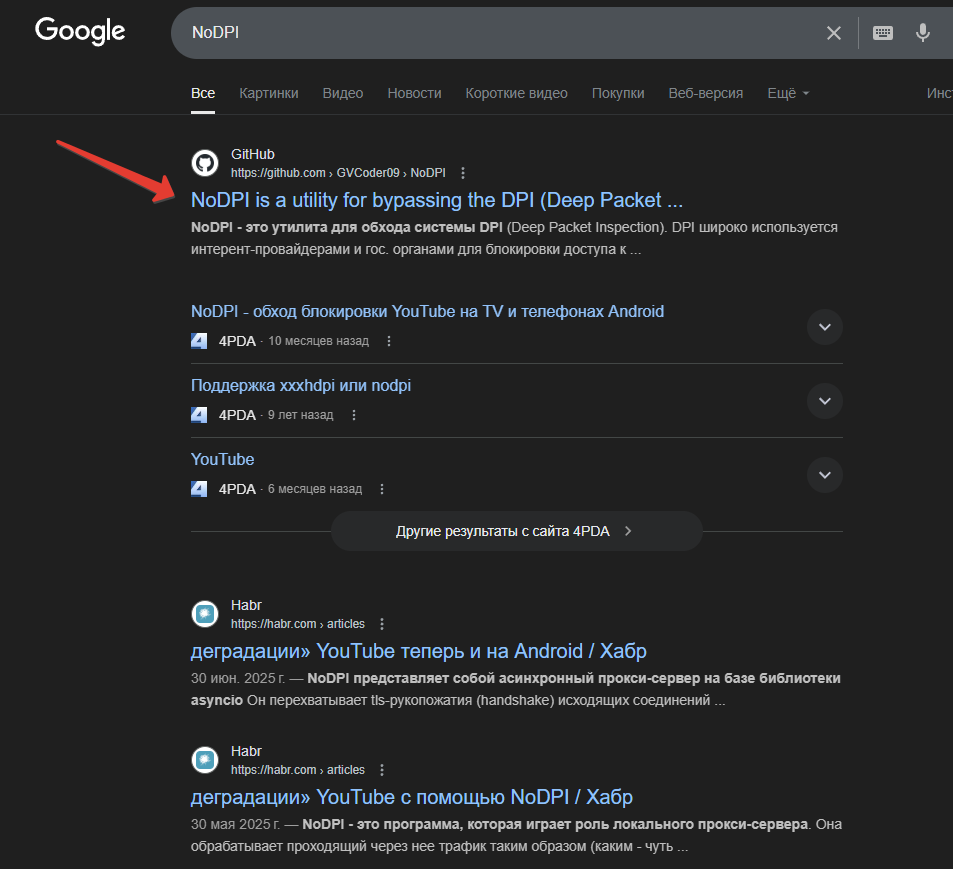Click 4PDA favicon beside 6 месяцев назад

[x=199, y=489]
